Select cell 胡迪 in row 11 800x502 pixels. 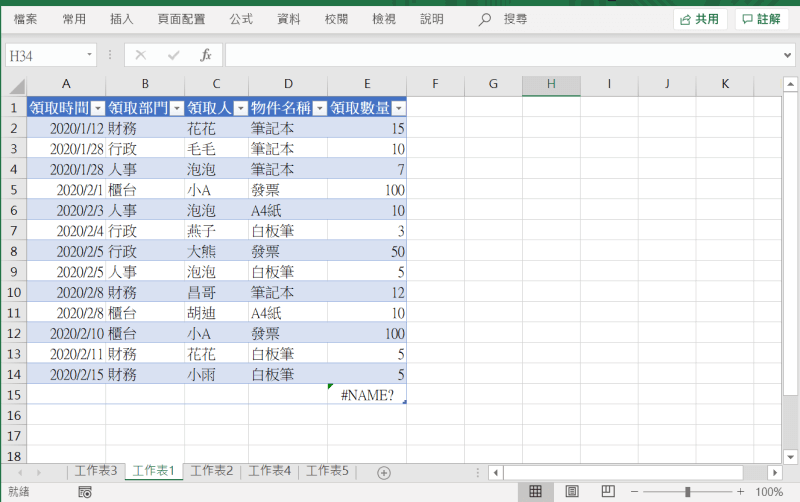pos(216,313)
